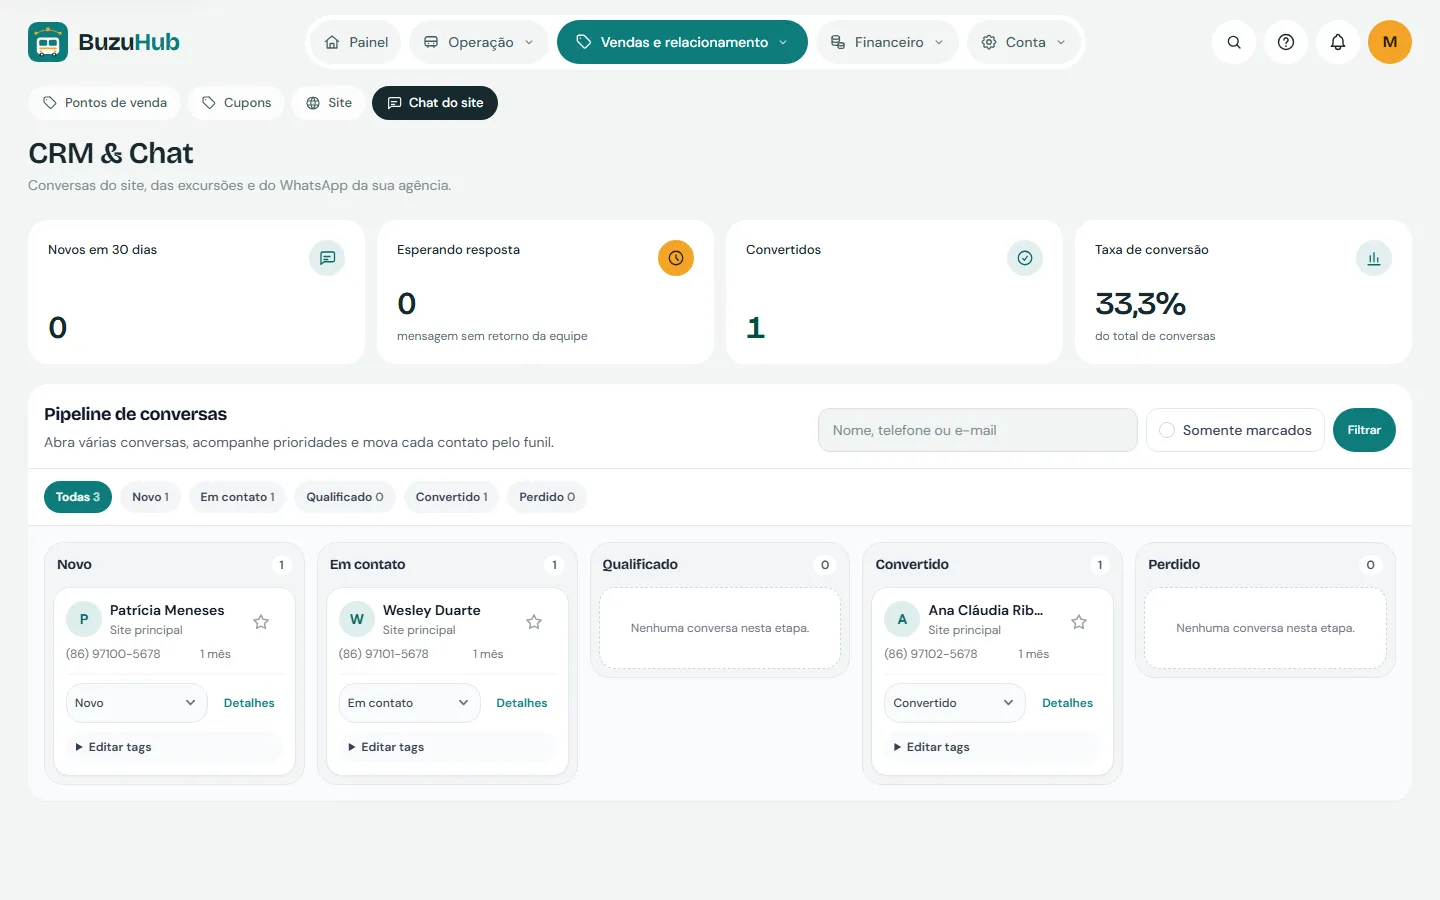Open the stage dropdown showing Convertido
This screenshot has width=1440, height=900.
point(954,703)
